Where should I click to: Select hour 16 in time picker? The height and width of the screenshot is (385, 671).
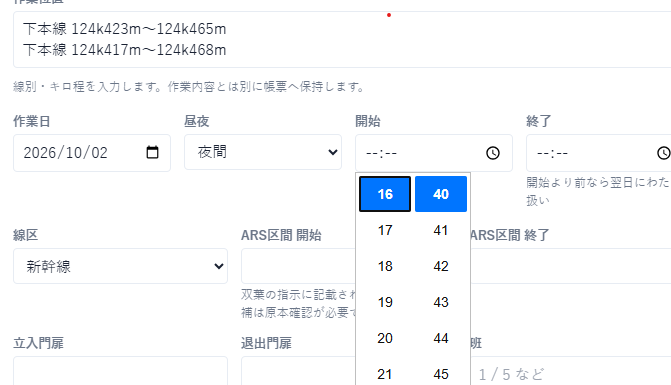tap(385, 194)
